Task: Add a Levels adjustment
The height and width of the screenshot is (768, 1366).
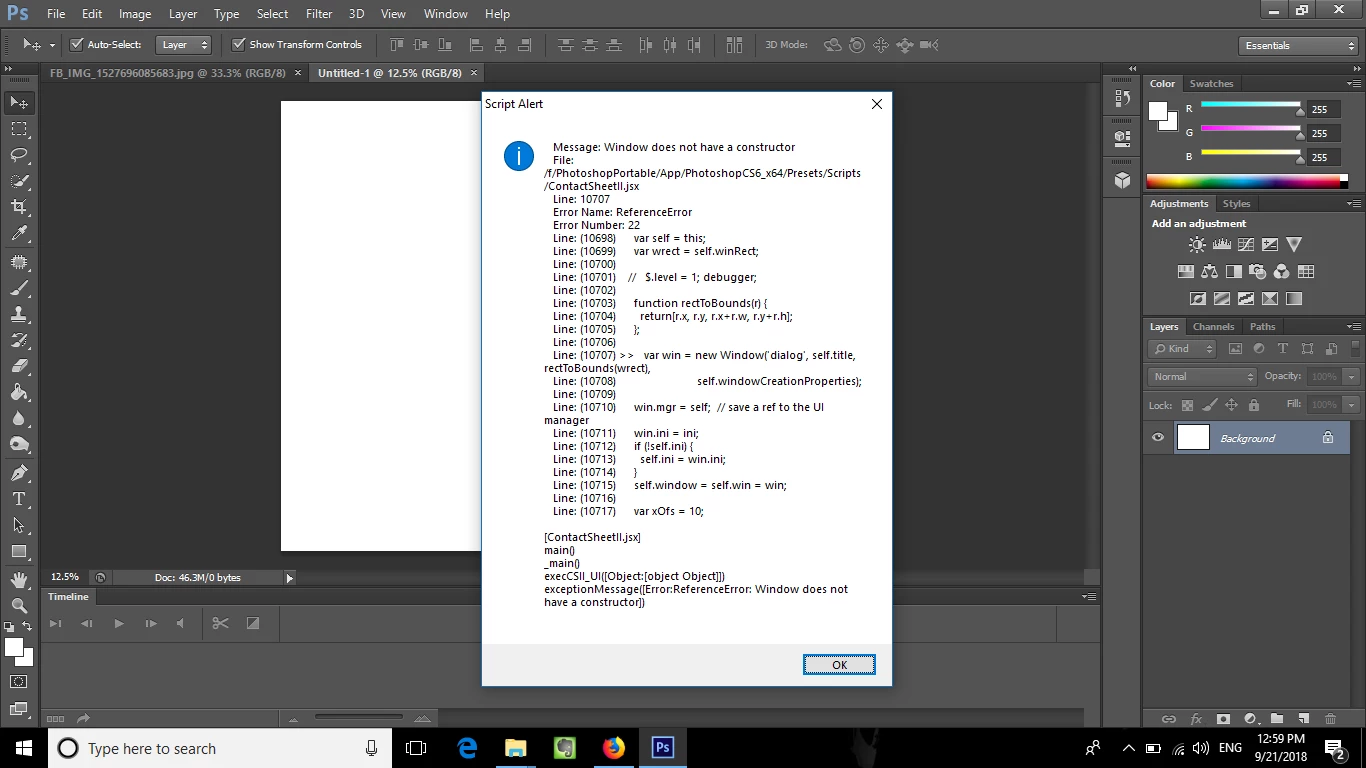Action: [x=1221, y=244]
